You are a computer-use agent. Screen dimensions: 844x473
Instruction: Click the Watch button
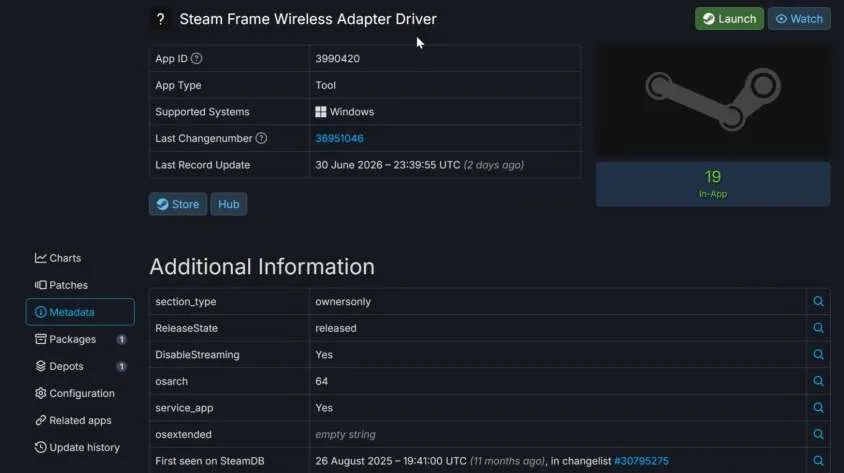click(x=799, y=19)
